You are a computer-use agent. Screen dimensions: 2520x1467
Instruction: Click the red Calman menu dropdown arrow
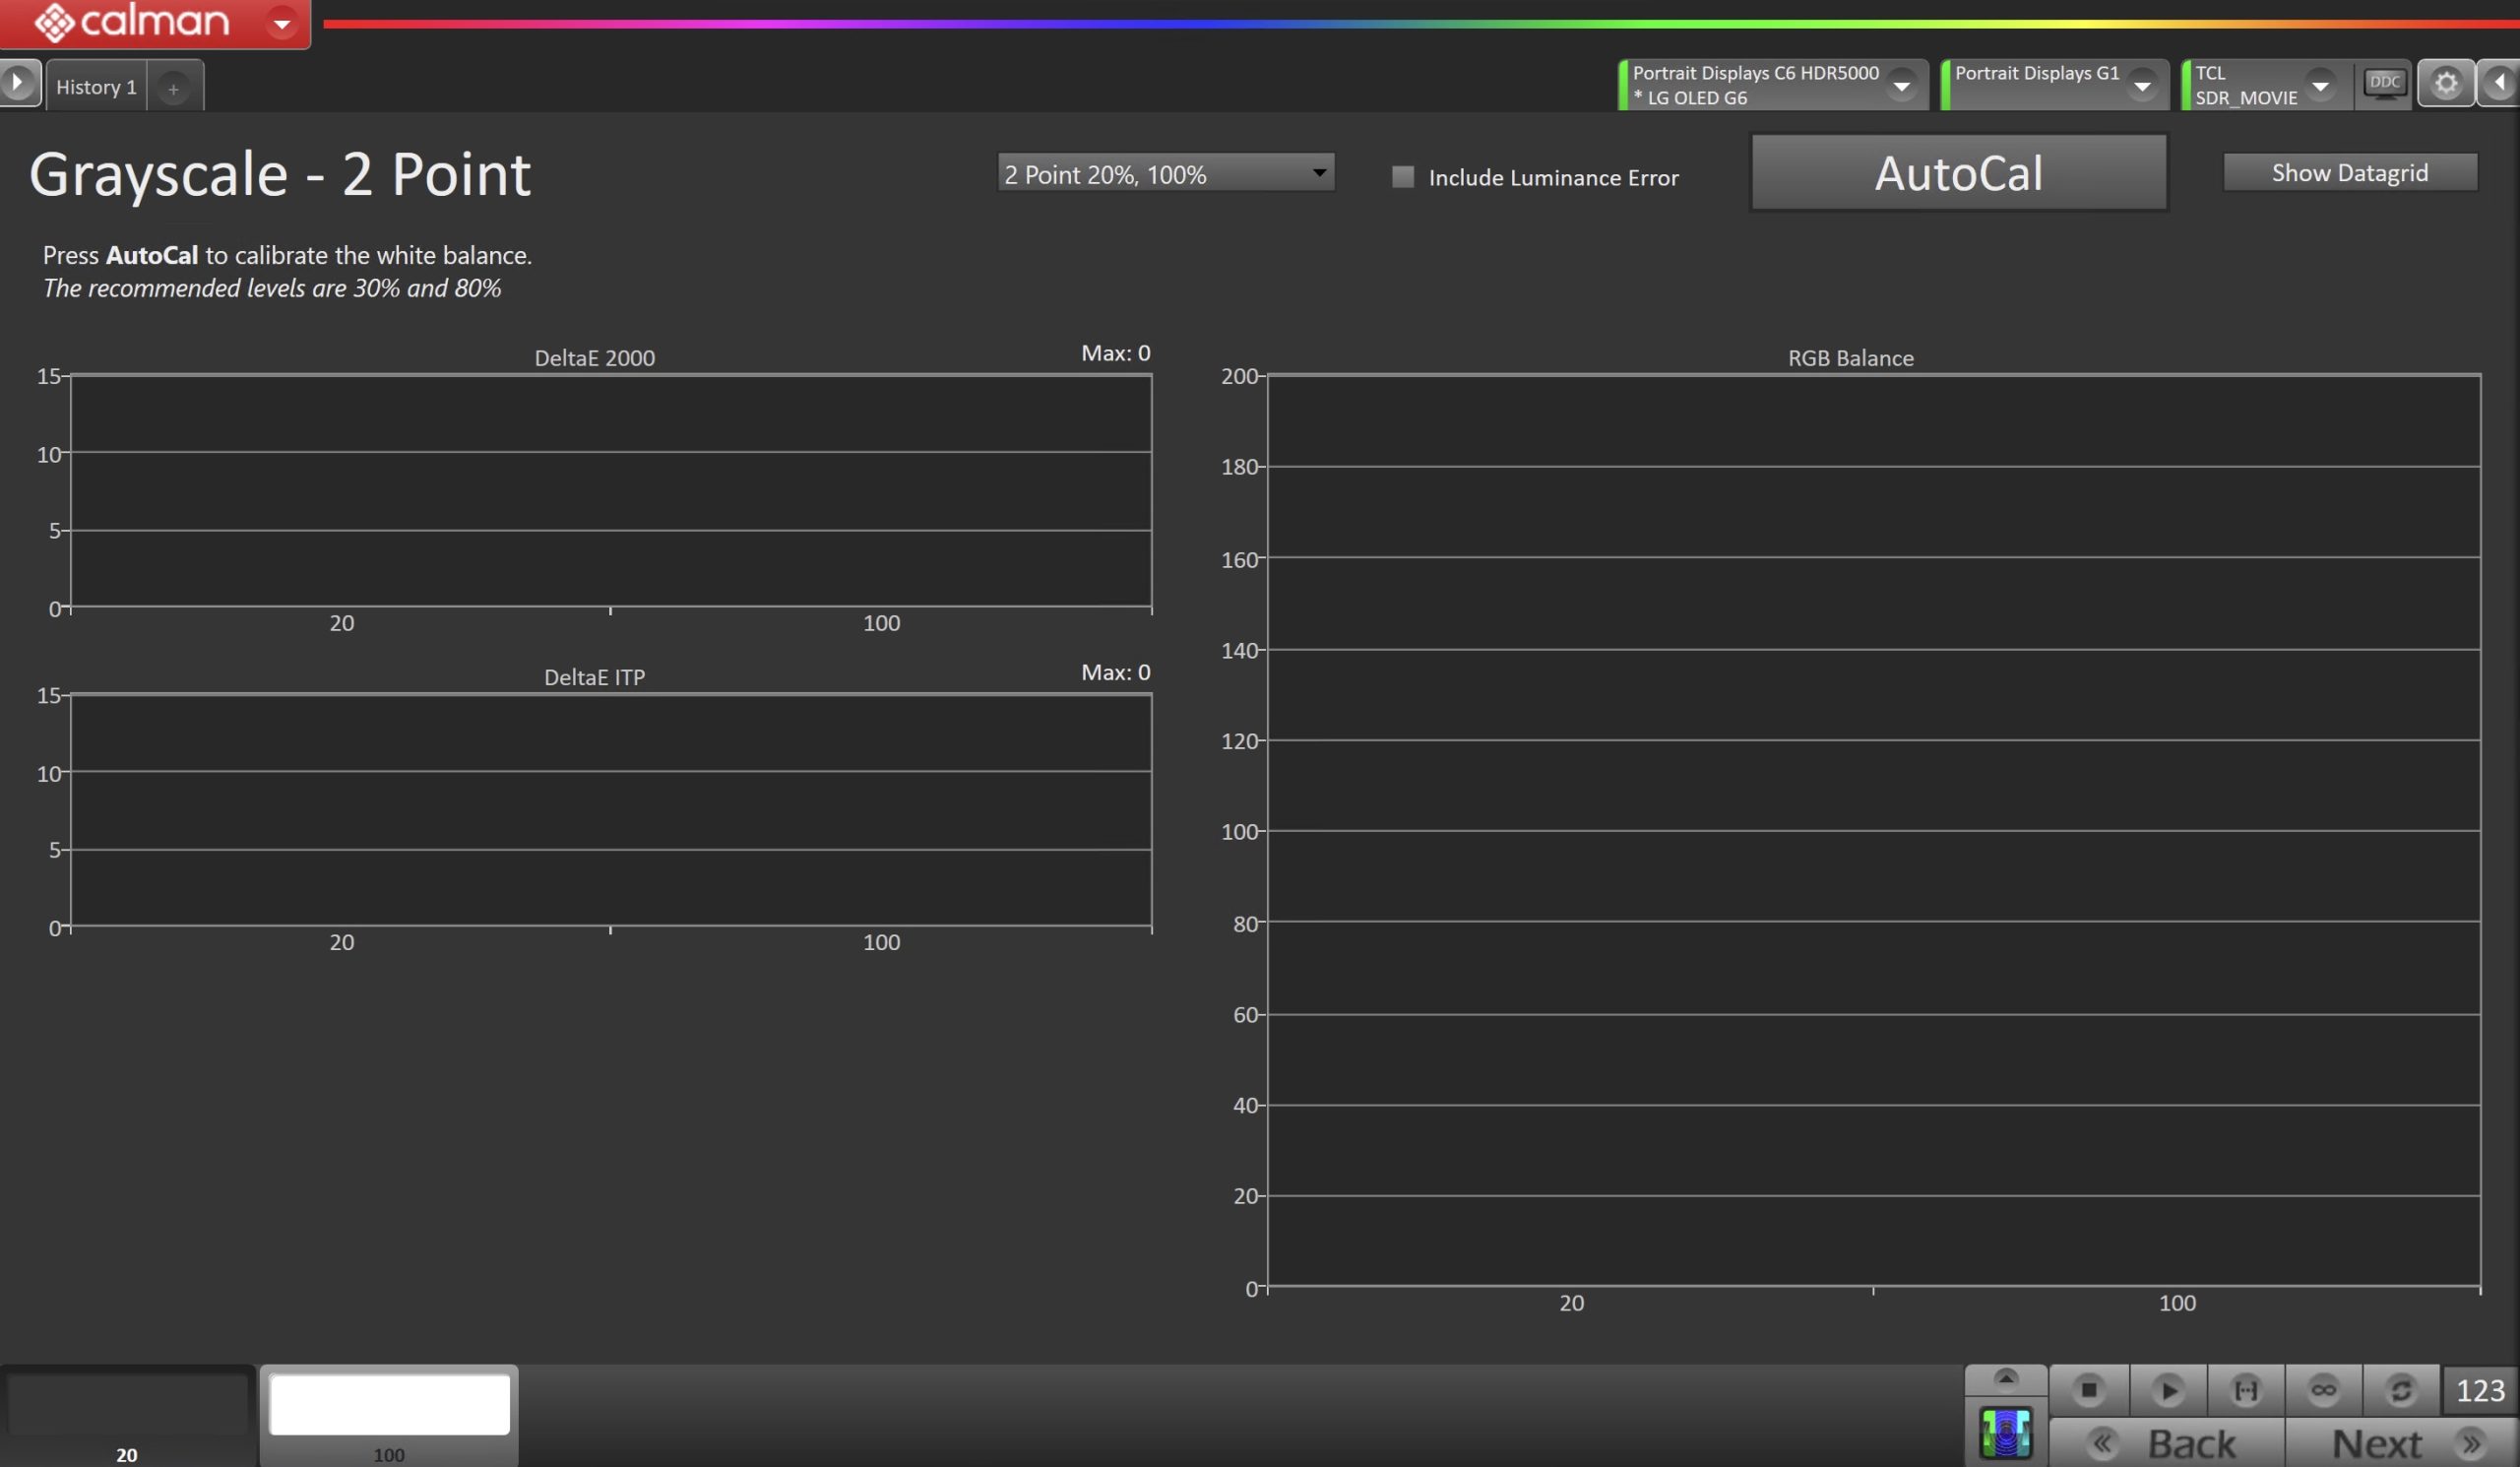tap(283, 22)
